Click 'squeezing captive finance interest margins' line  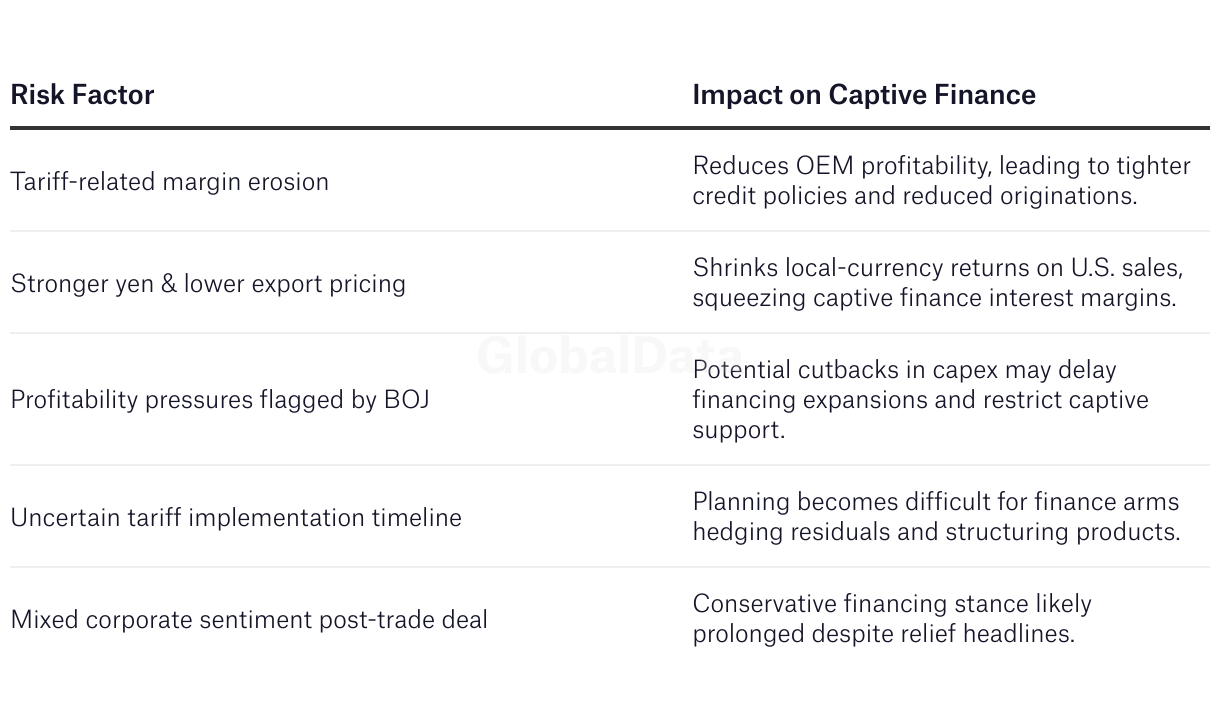point(934,298)
